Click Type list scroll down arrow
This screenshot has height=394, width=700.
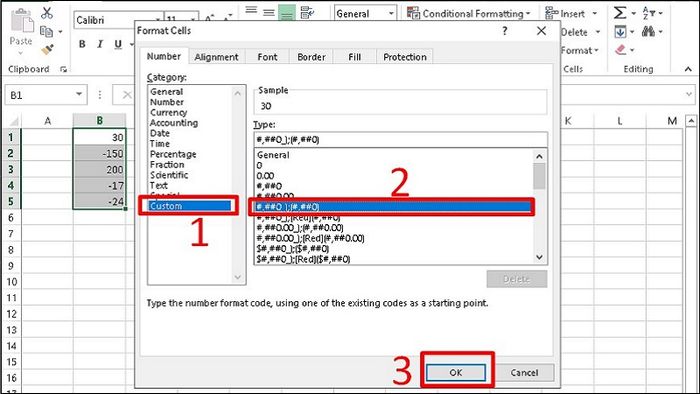point(539,257)
